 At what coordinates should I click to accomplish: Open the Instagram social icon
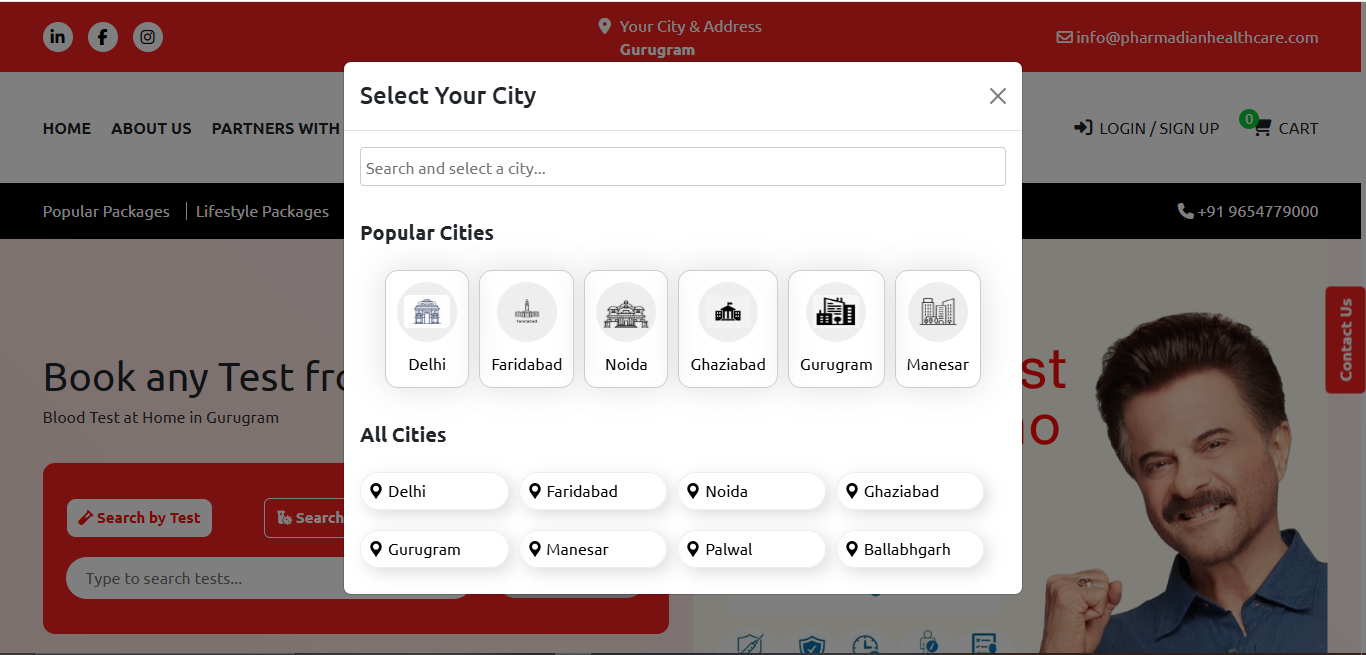tap(148, 37)
